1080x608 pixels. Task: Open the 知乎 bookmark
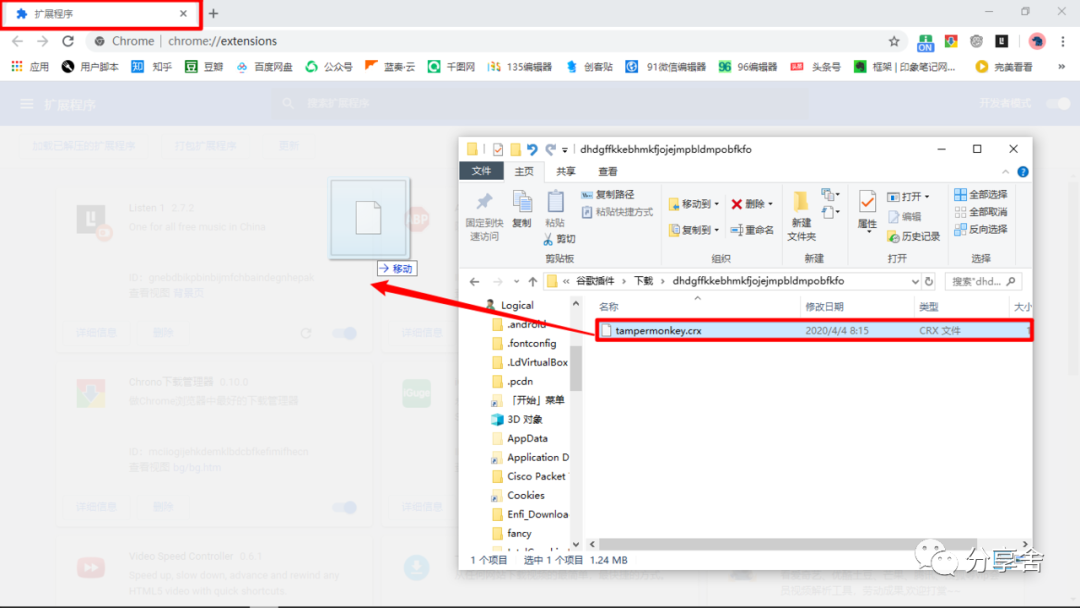pos(152,67)
